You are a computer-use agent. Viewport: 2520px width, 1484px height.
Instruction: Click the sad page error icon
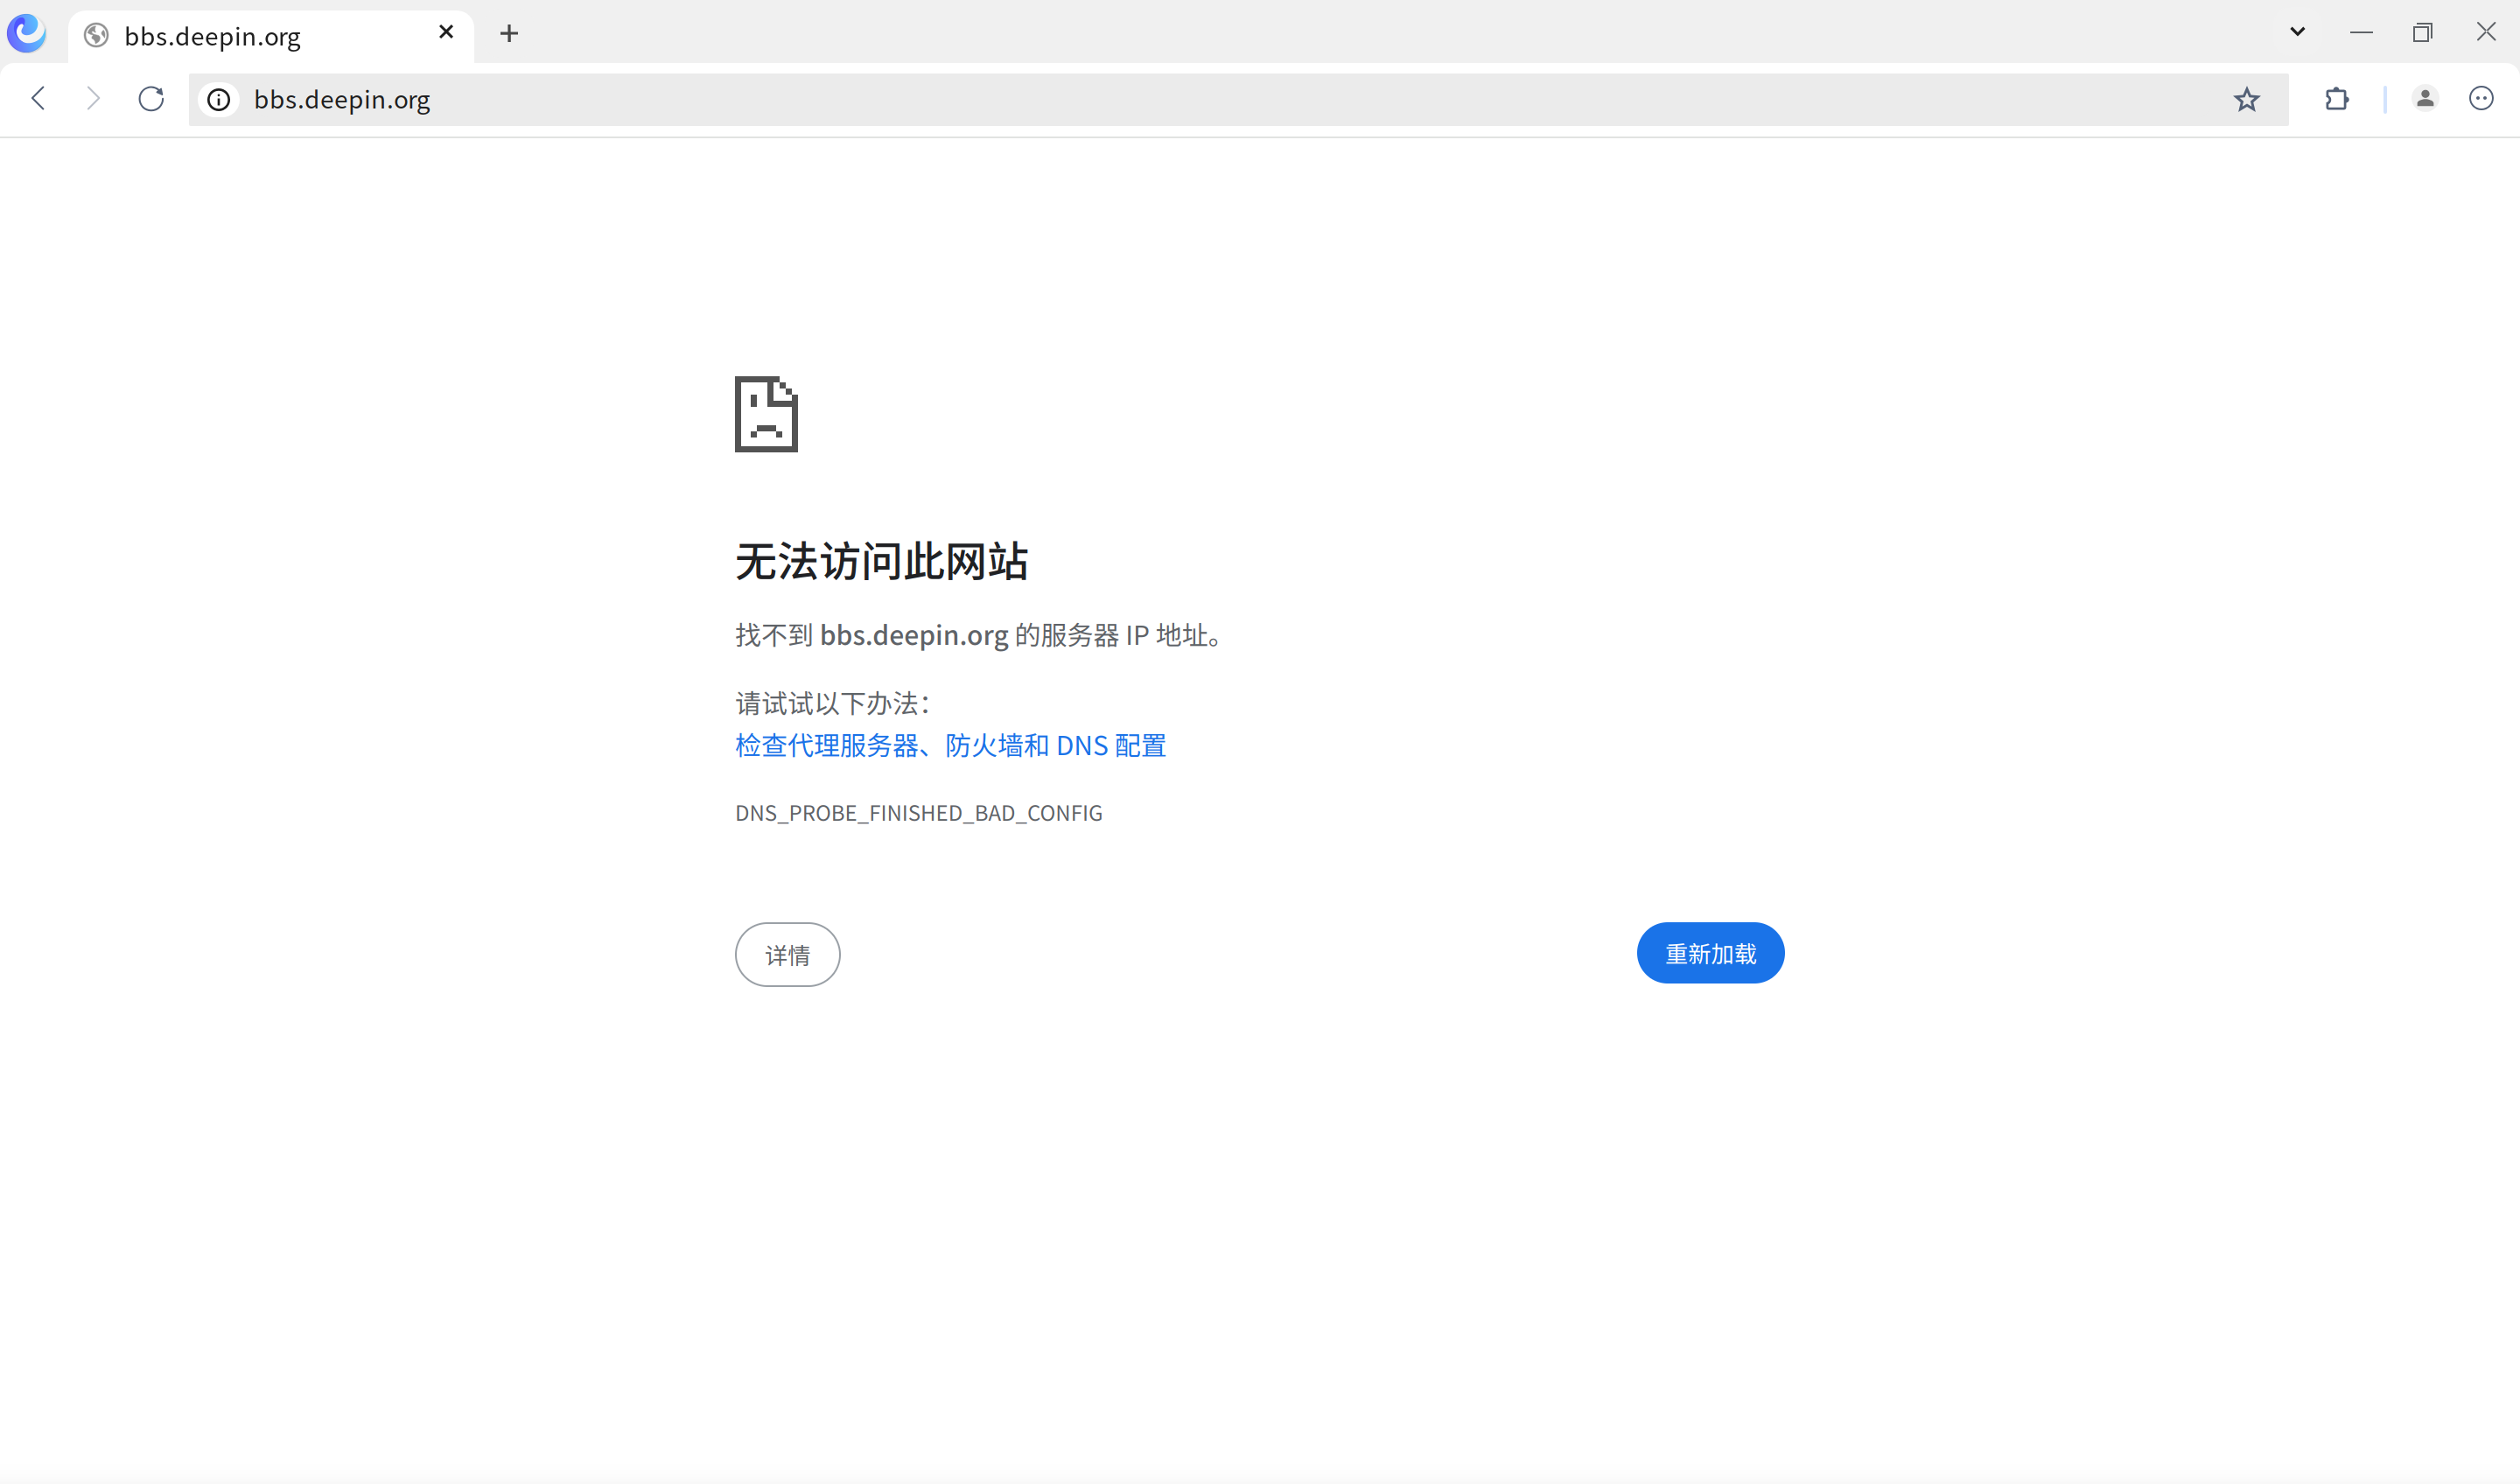[x=766, y=414]
